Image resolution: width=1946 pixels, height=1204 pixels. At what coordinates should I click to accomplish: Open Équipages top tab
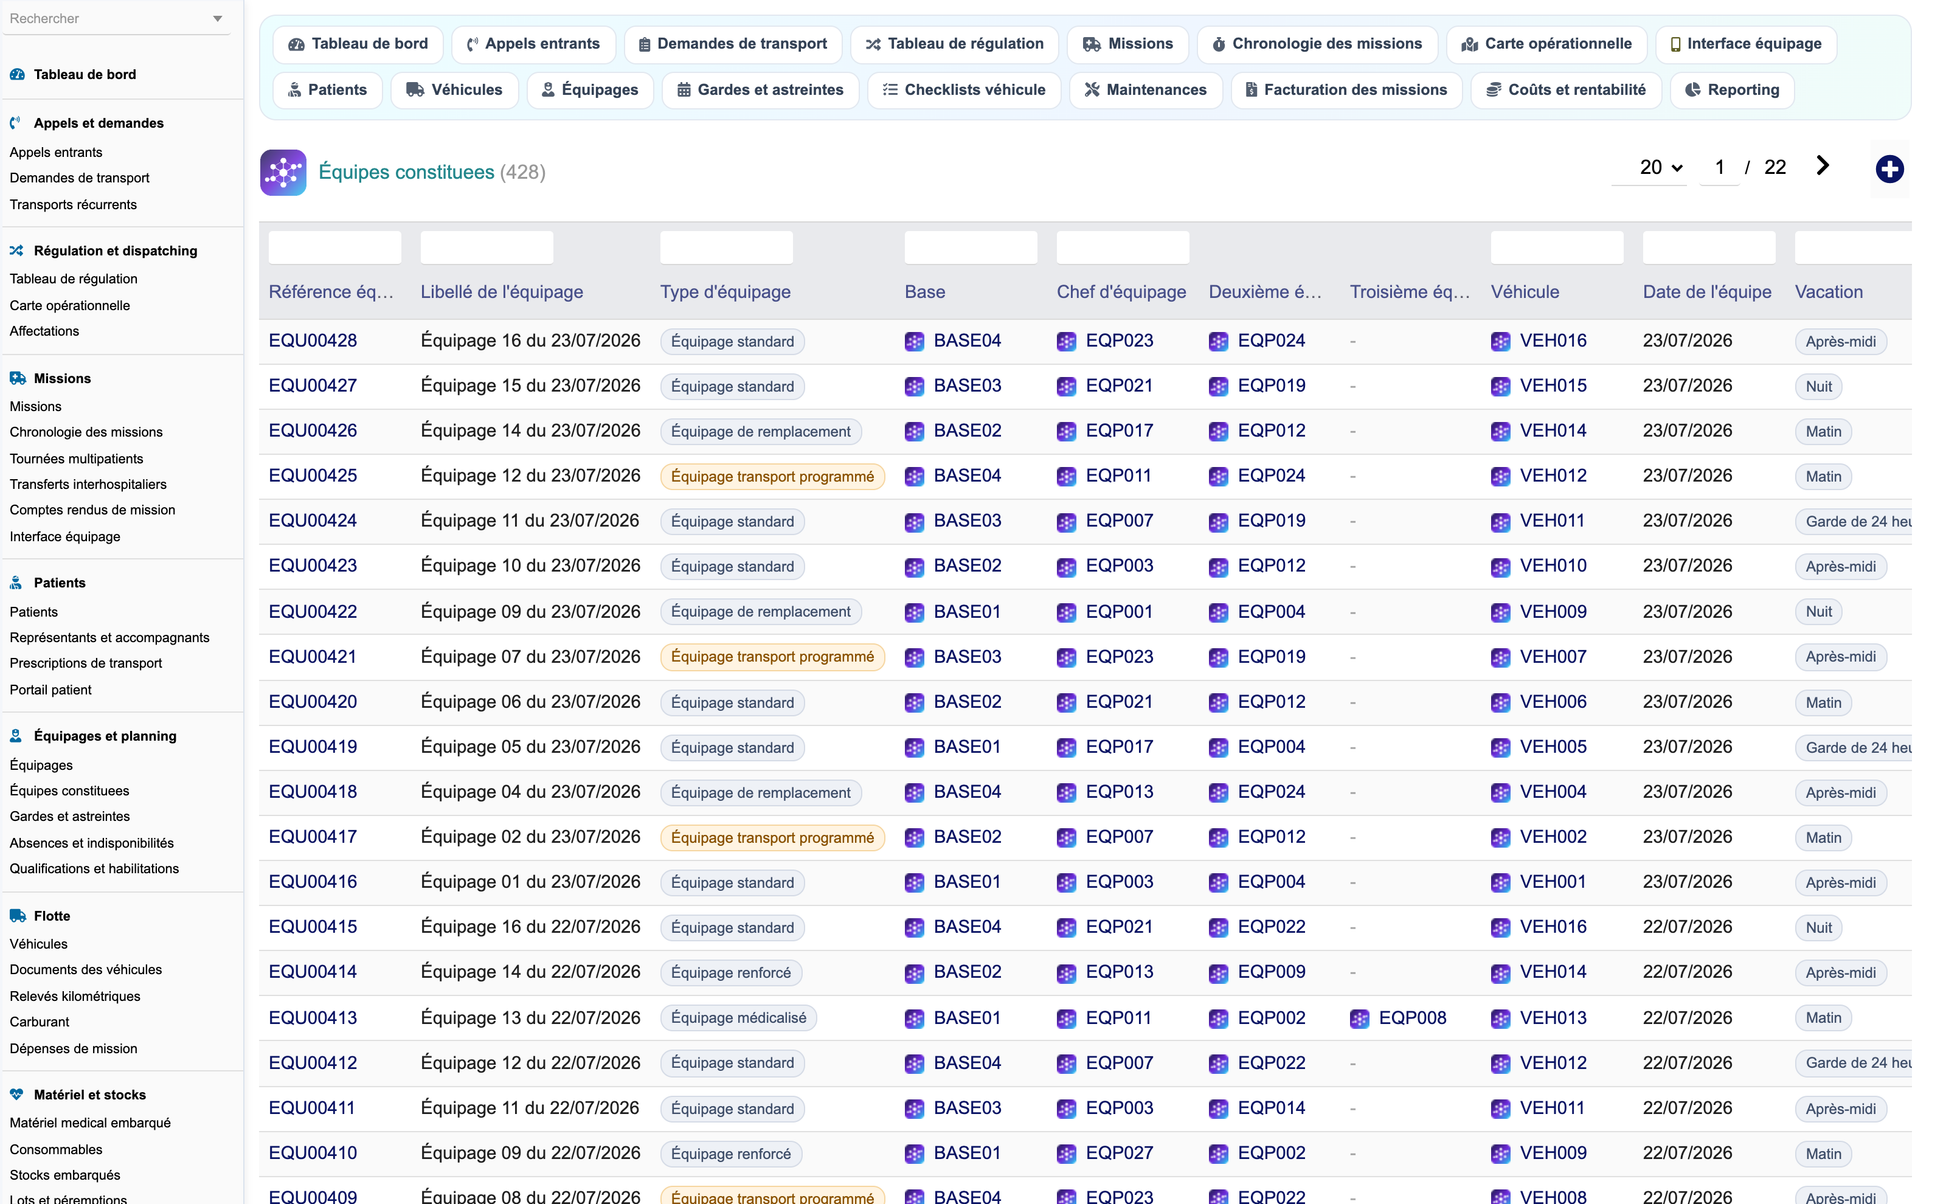(590, 90)
